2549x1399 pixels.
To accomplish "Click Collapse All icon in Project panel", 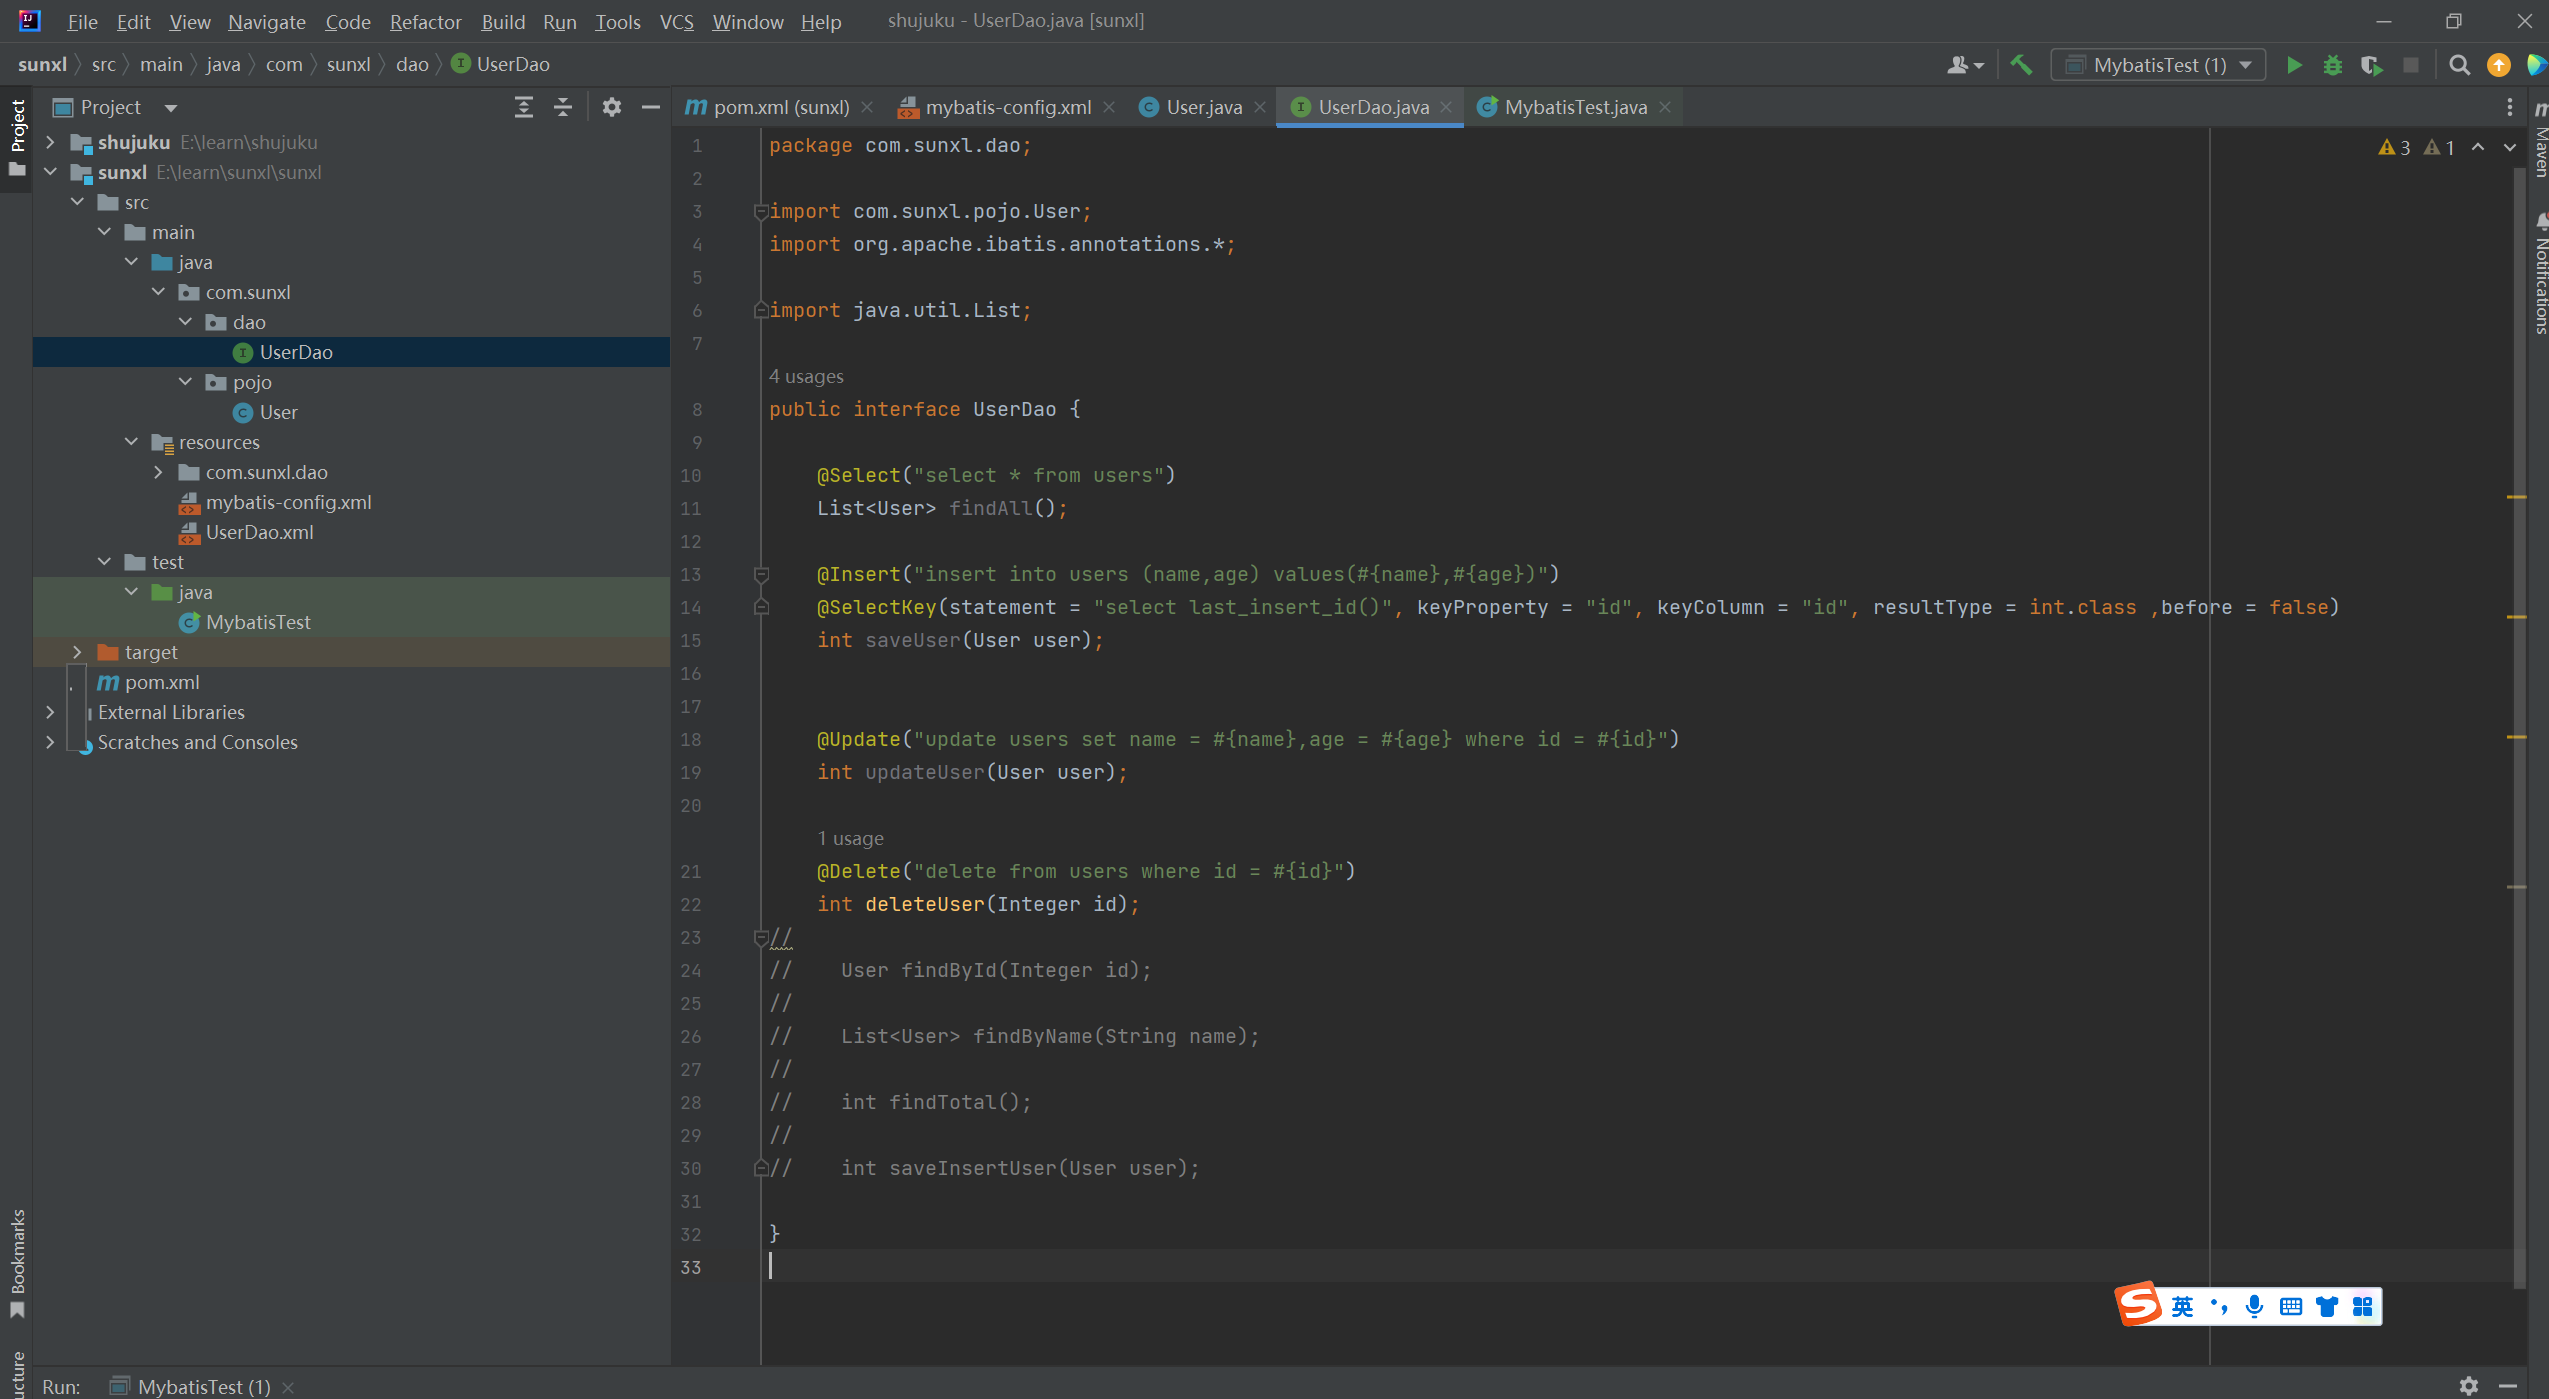I will [563, 107].
